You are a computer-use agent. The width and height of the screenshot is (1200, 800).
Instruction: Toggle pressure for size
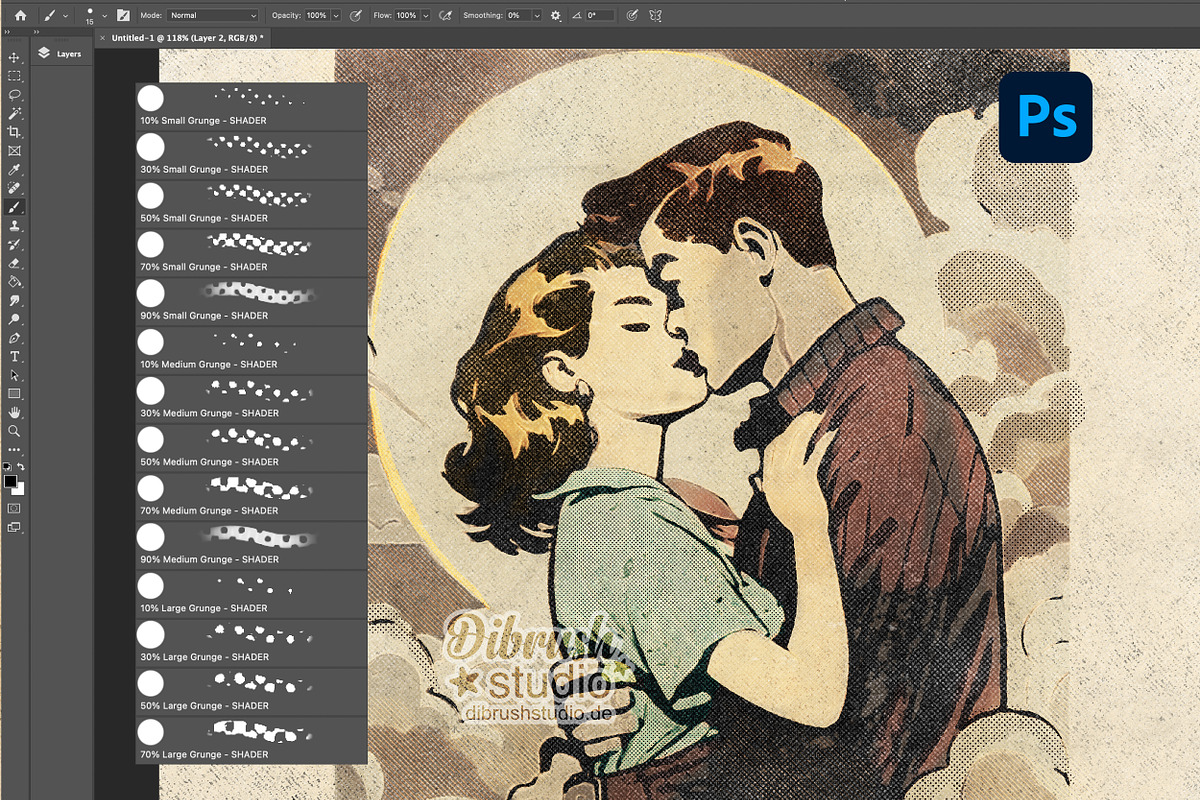pos(630,16)
